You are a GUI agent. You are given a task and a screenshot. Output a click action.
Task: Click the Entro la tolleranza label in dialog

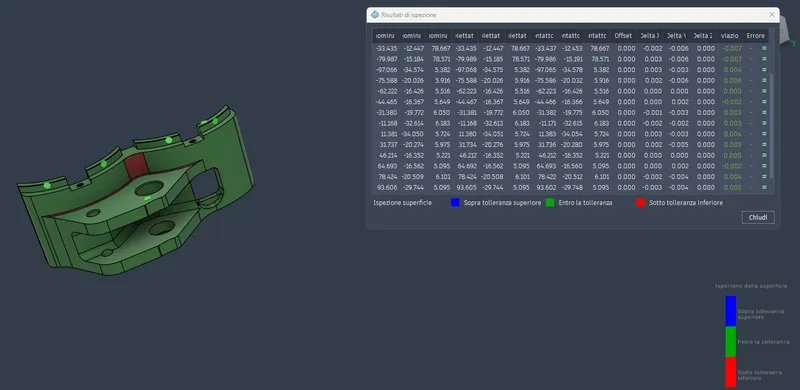point(585,203)
